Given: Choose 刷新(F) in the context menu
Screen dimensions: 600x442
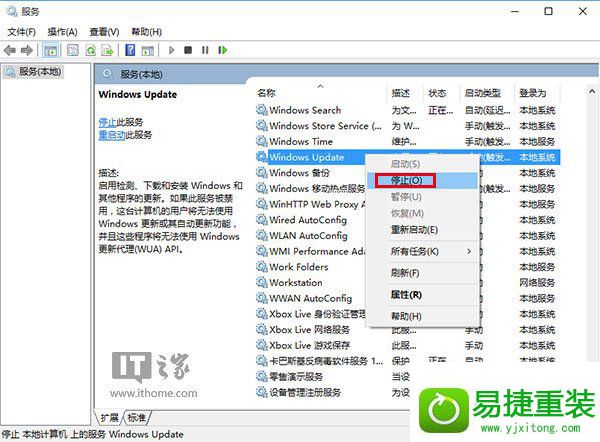Looking at the screenshot, I should [x=422, y=273].
